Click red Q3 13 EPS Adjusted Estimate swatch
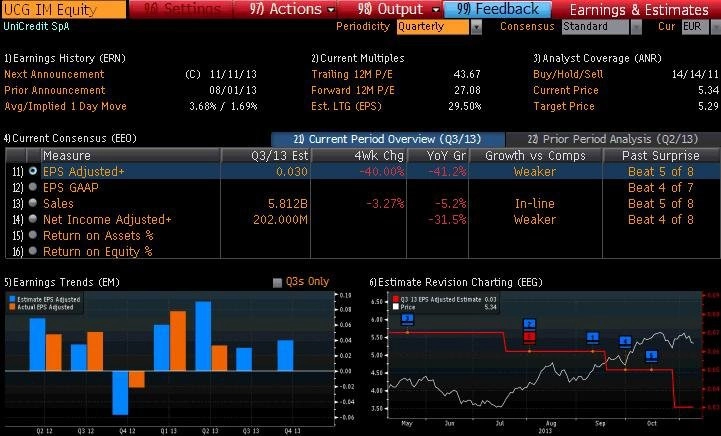 tap(396, 299)
